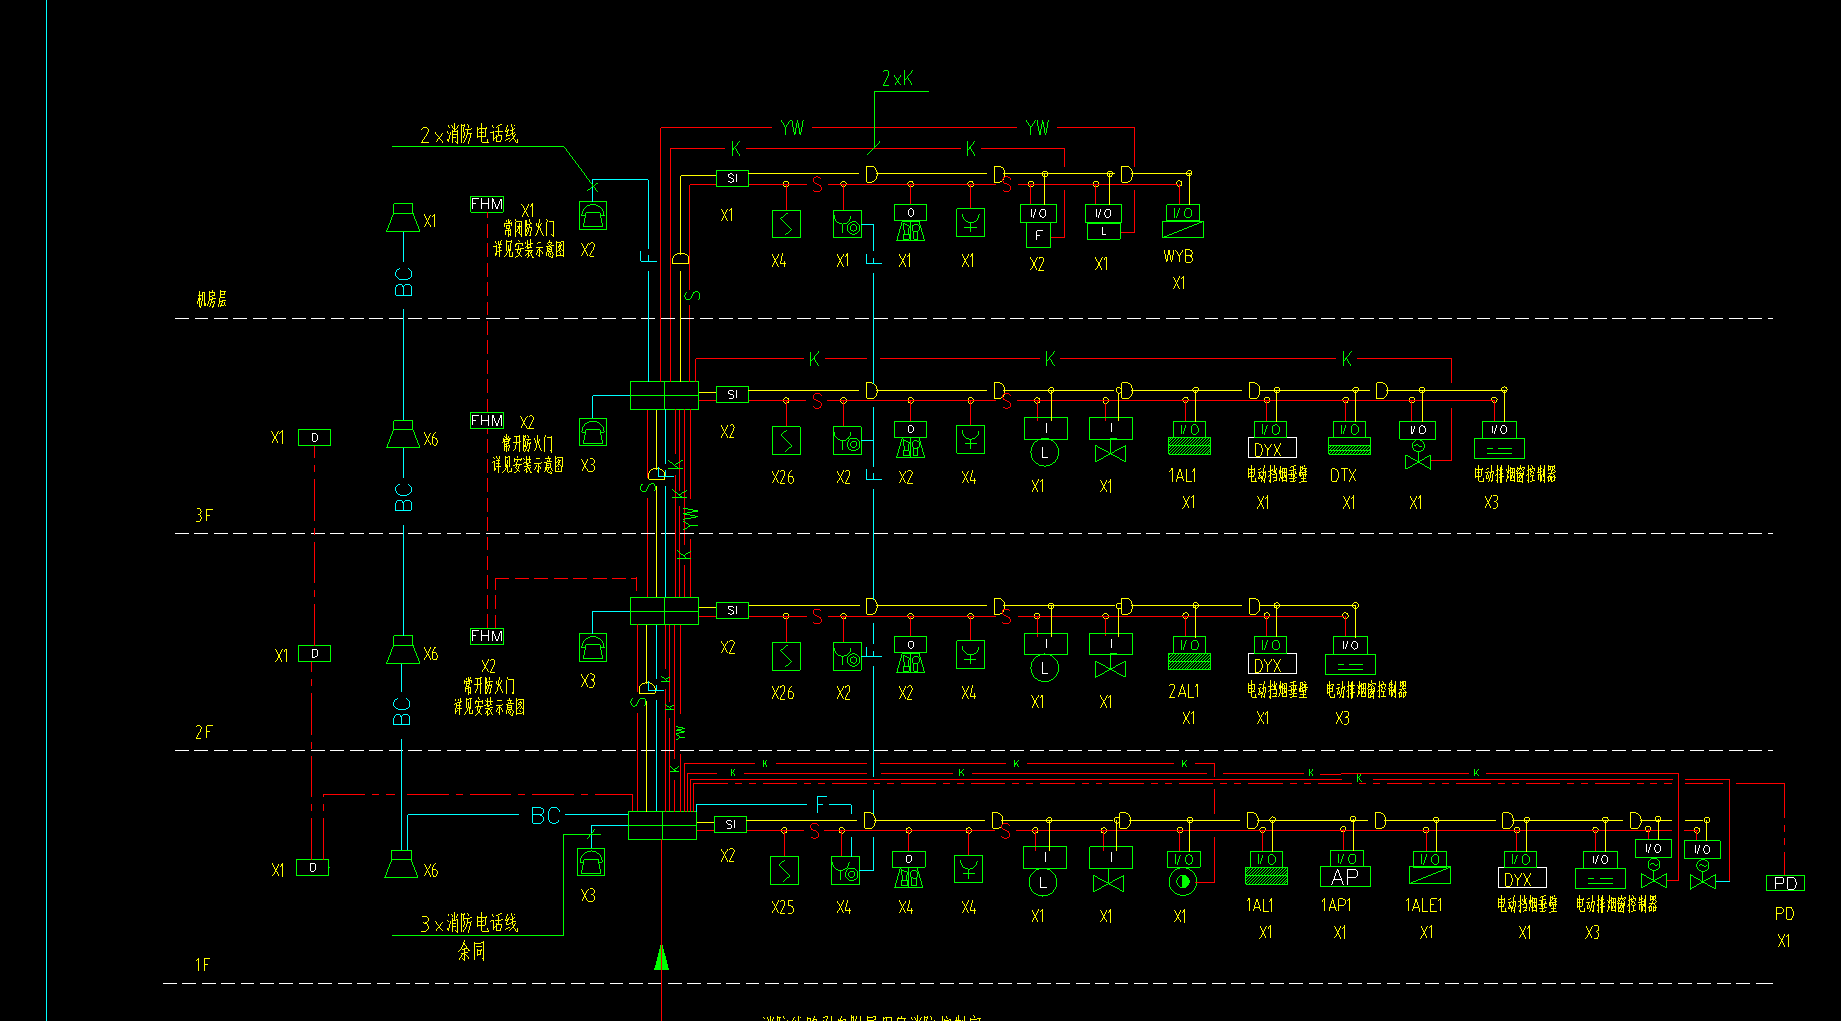Select the DYX box on 2F row
This screenshot has width=1841, height=1021.
coord(1272,664)
